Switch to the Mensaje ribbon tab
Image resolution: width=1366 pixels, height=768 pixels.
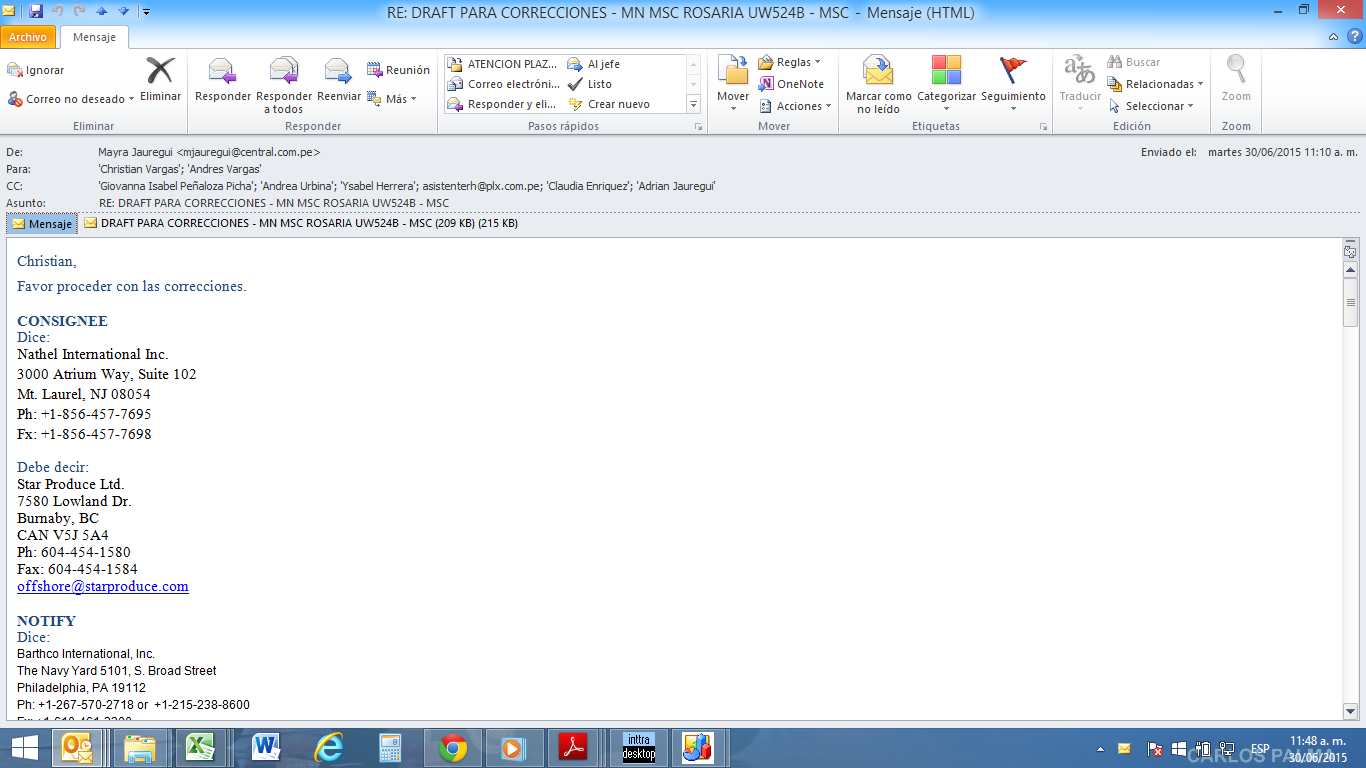94,37
